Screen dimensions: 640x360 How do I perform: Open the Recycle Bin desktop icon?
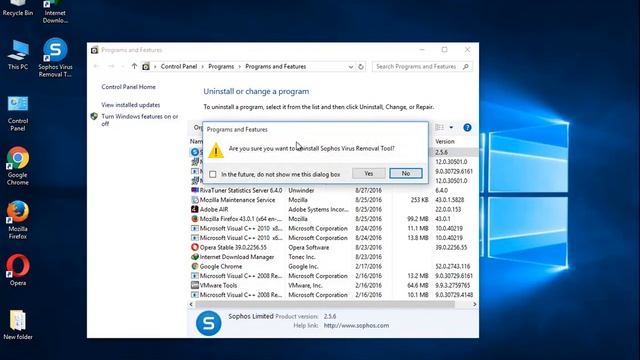(x=18, y=8)
